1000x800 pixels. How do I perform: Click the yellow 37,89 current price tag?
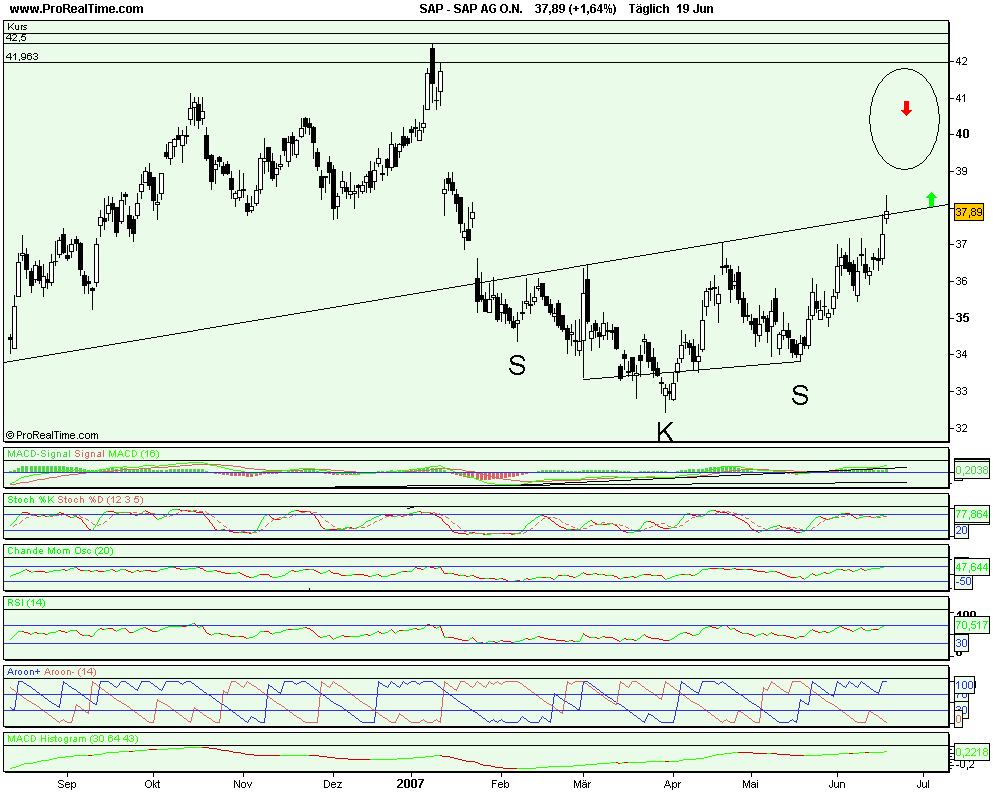coord(969,212)
